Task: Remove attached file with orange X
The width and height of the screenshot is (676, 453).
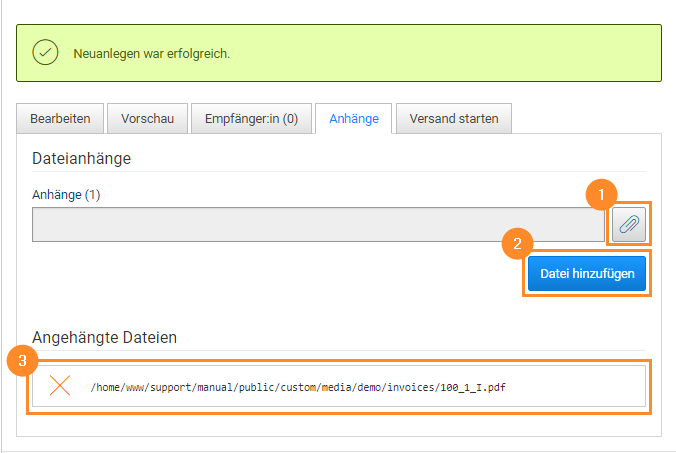Action: tap(60, 386)
